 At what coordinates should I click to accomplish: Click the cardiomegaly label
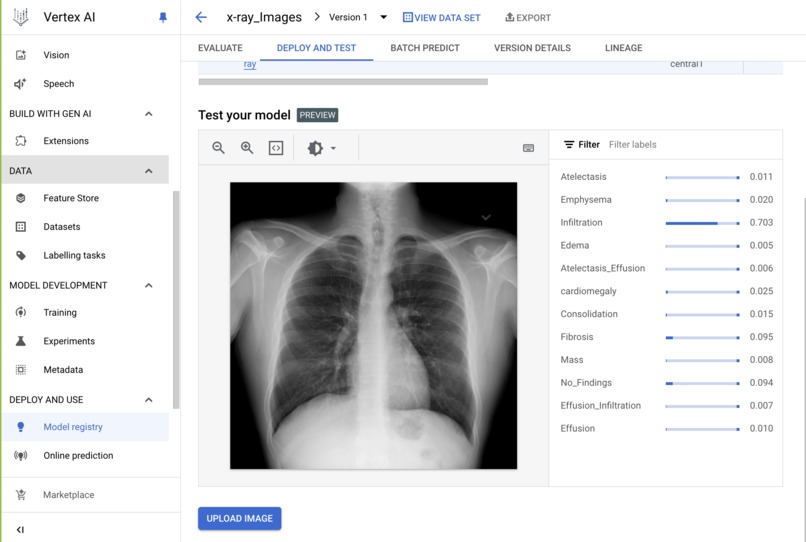(x=588, y=291)
